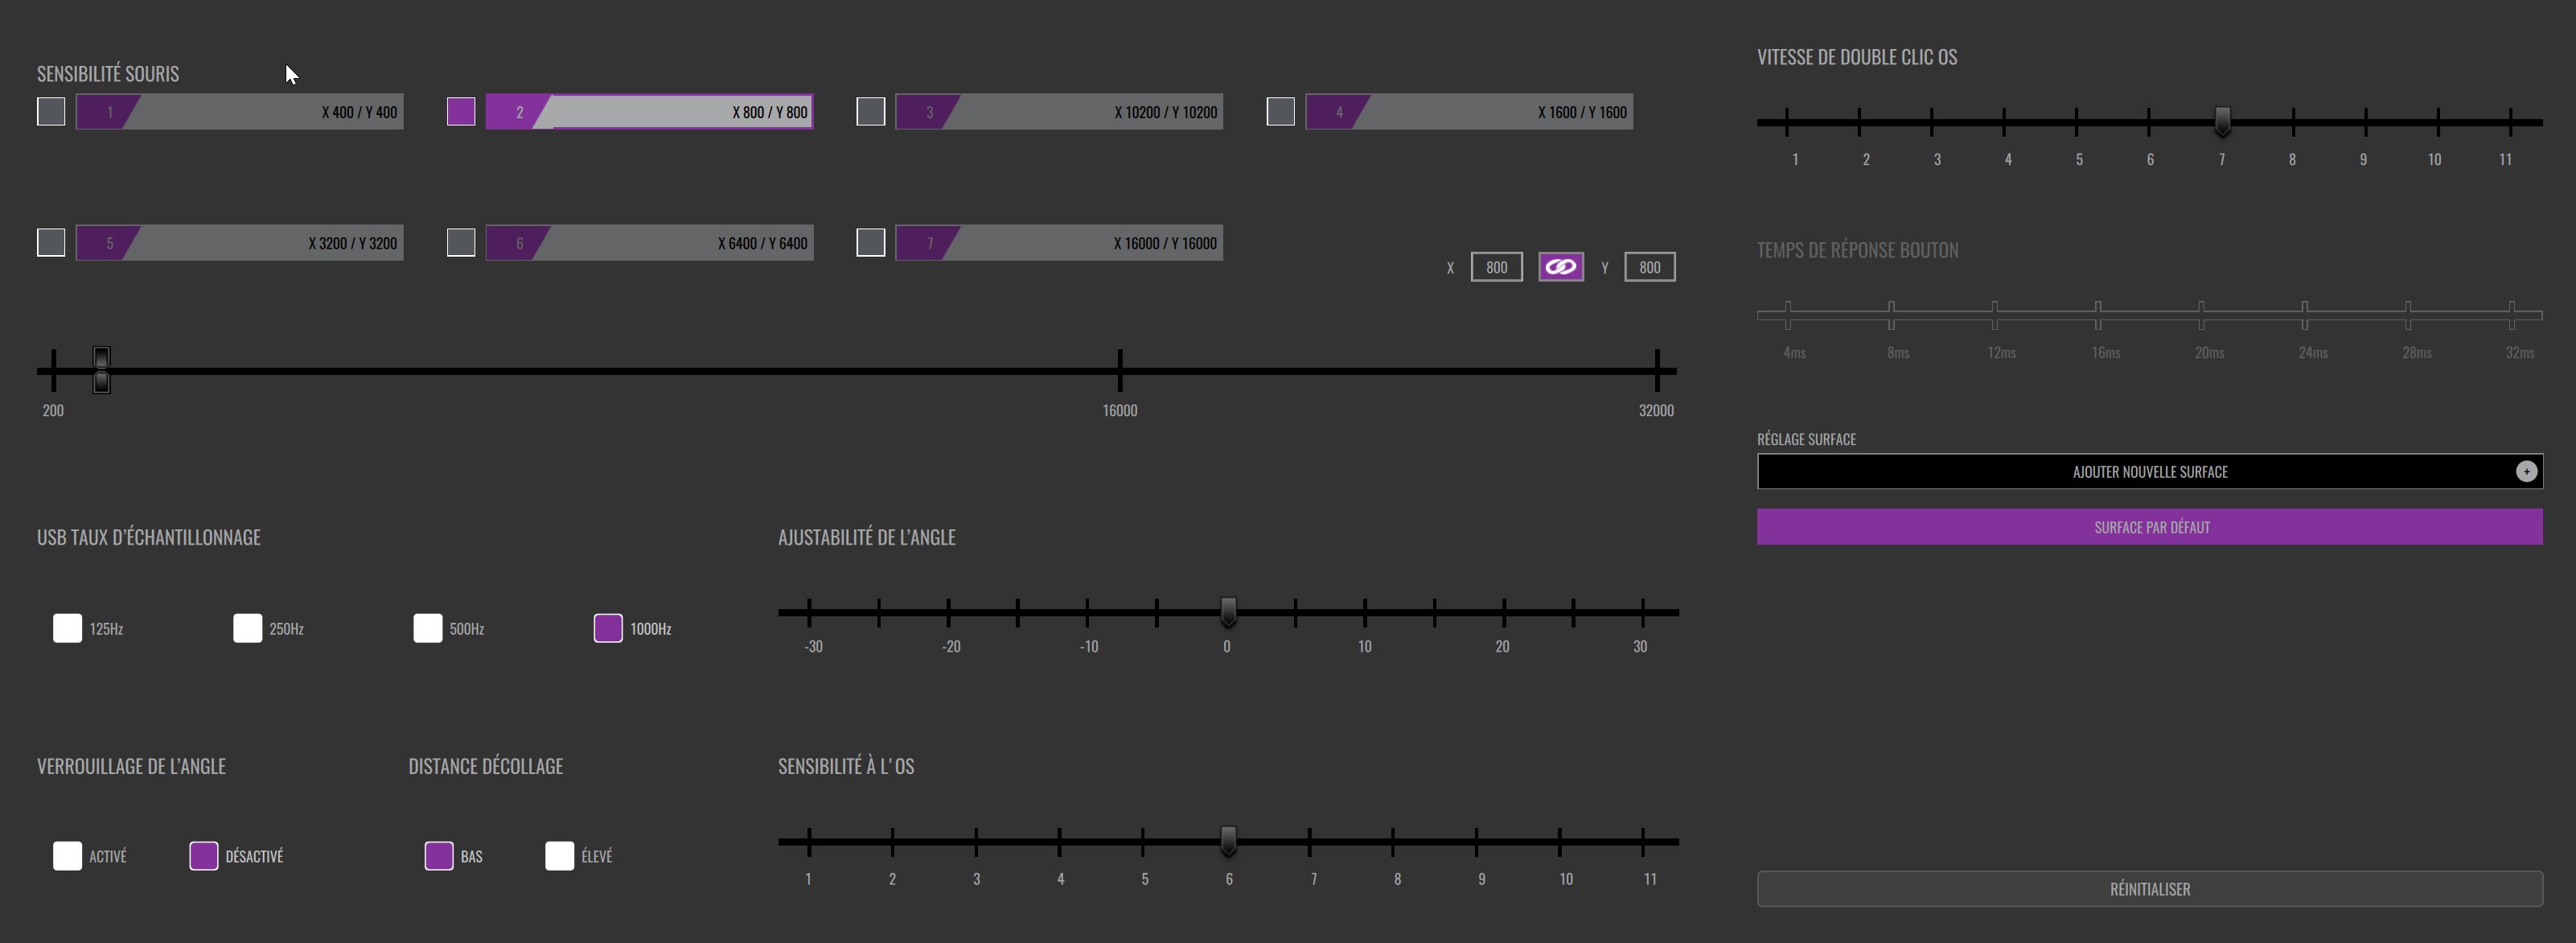Set double click speed to 9
This screenshot has width=2576, height=943.
2366,123
